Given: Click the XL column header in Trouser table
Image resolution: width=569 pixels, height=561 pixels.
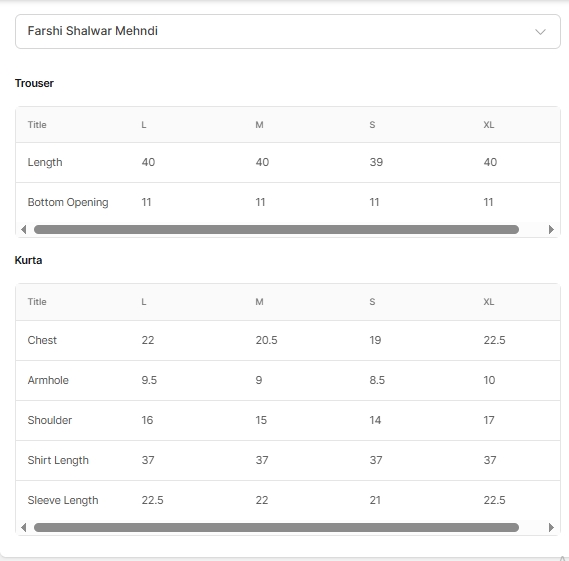Looking at the screenshot, I should click(x=488, y=125).
